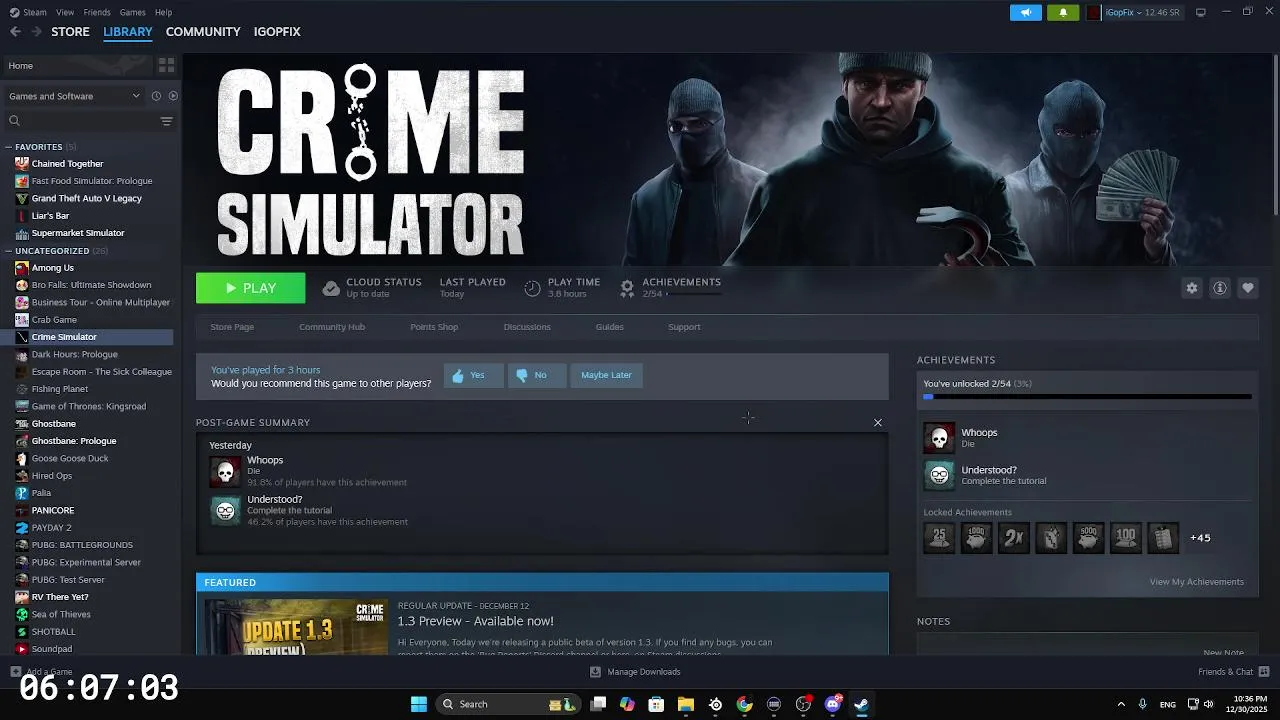Open Chrome from the taskbar
This screenshot has height=720, width=1280.
click(x=744, y=704)
